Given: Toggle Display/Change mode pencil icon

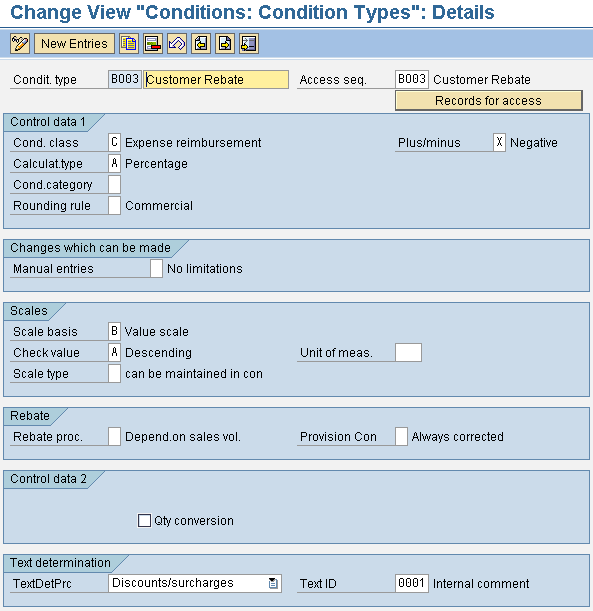Looking at the screenshot, I should (20, 43).
